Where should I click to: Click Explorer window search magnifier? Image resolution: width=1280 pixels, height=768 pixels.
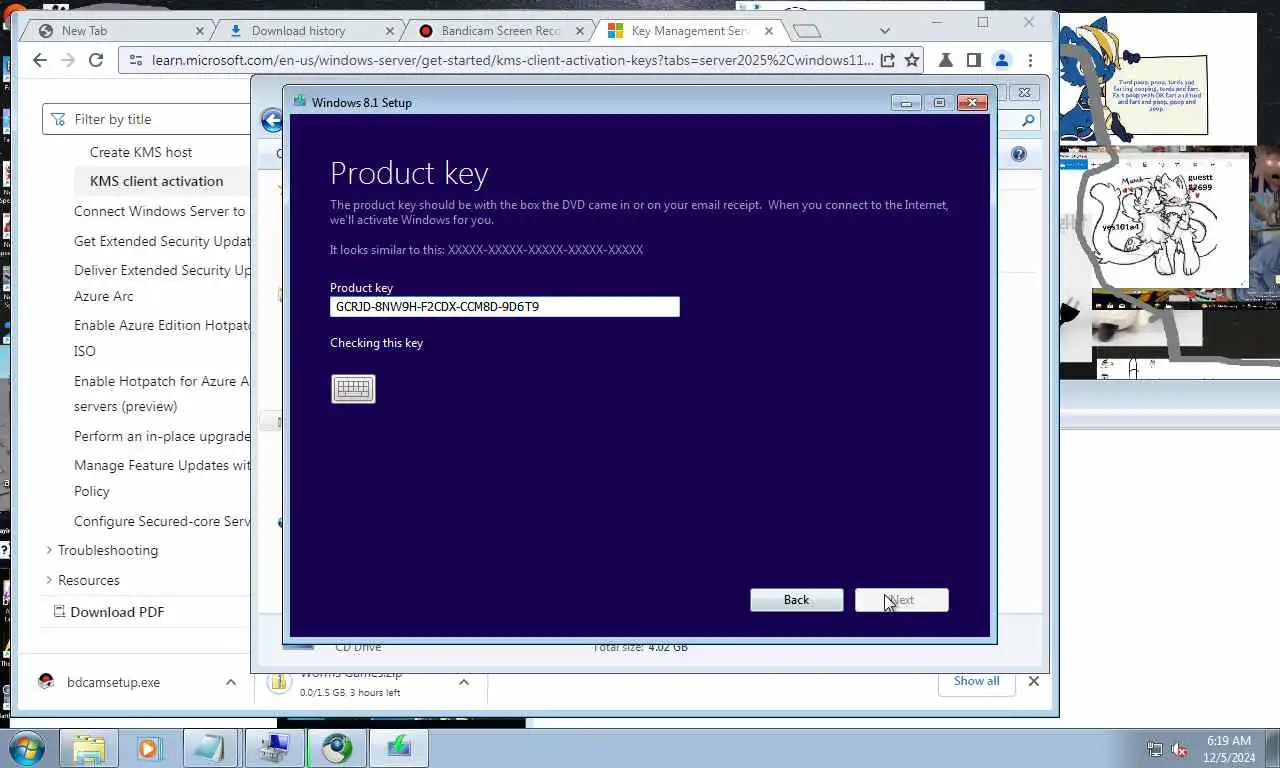[x=1029, y=120]
